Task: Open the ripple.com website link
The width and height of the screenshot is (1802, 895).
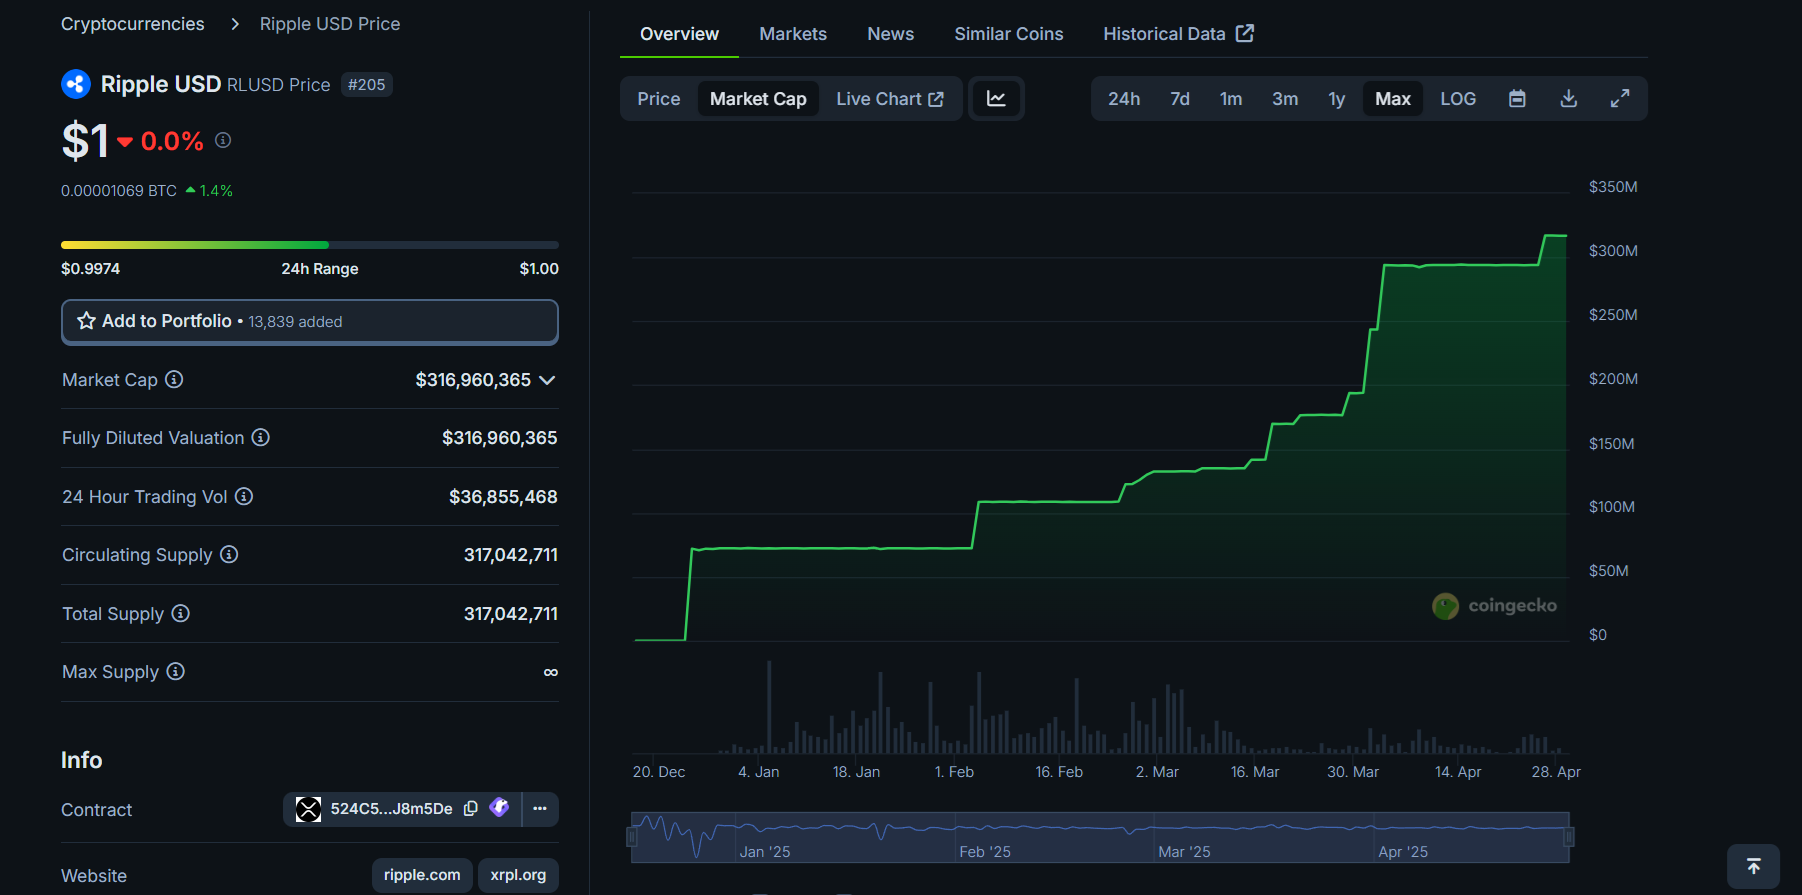Action: [422, 875]
